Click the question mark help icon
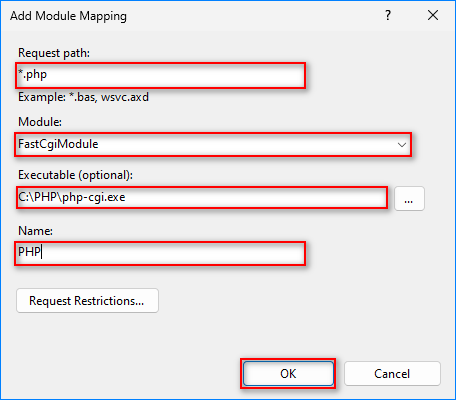The height and width of the screenshot is (400, 456). 388,15
